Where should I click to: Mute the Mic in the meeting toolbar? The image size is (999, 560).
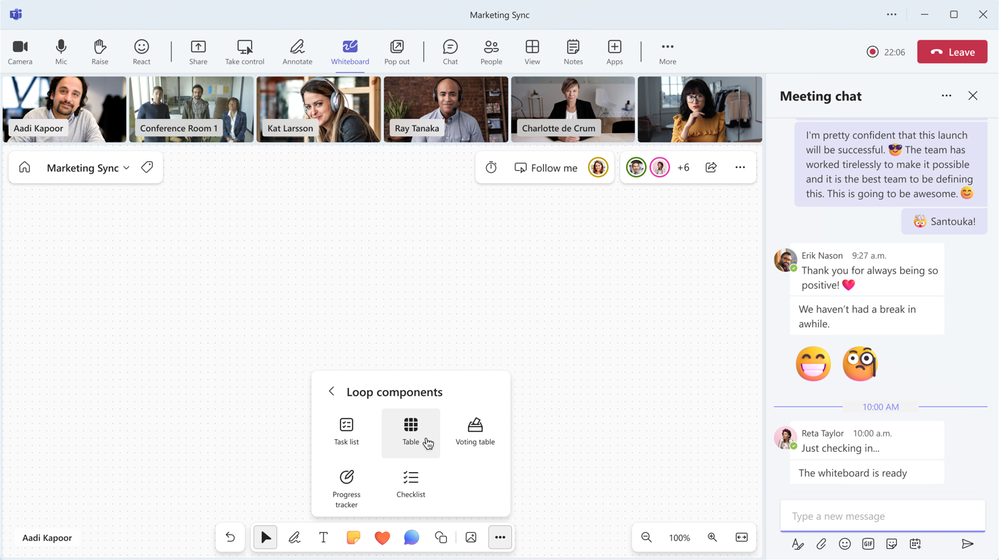click(61, 52)
